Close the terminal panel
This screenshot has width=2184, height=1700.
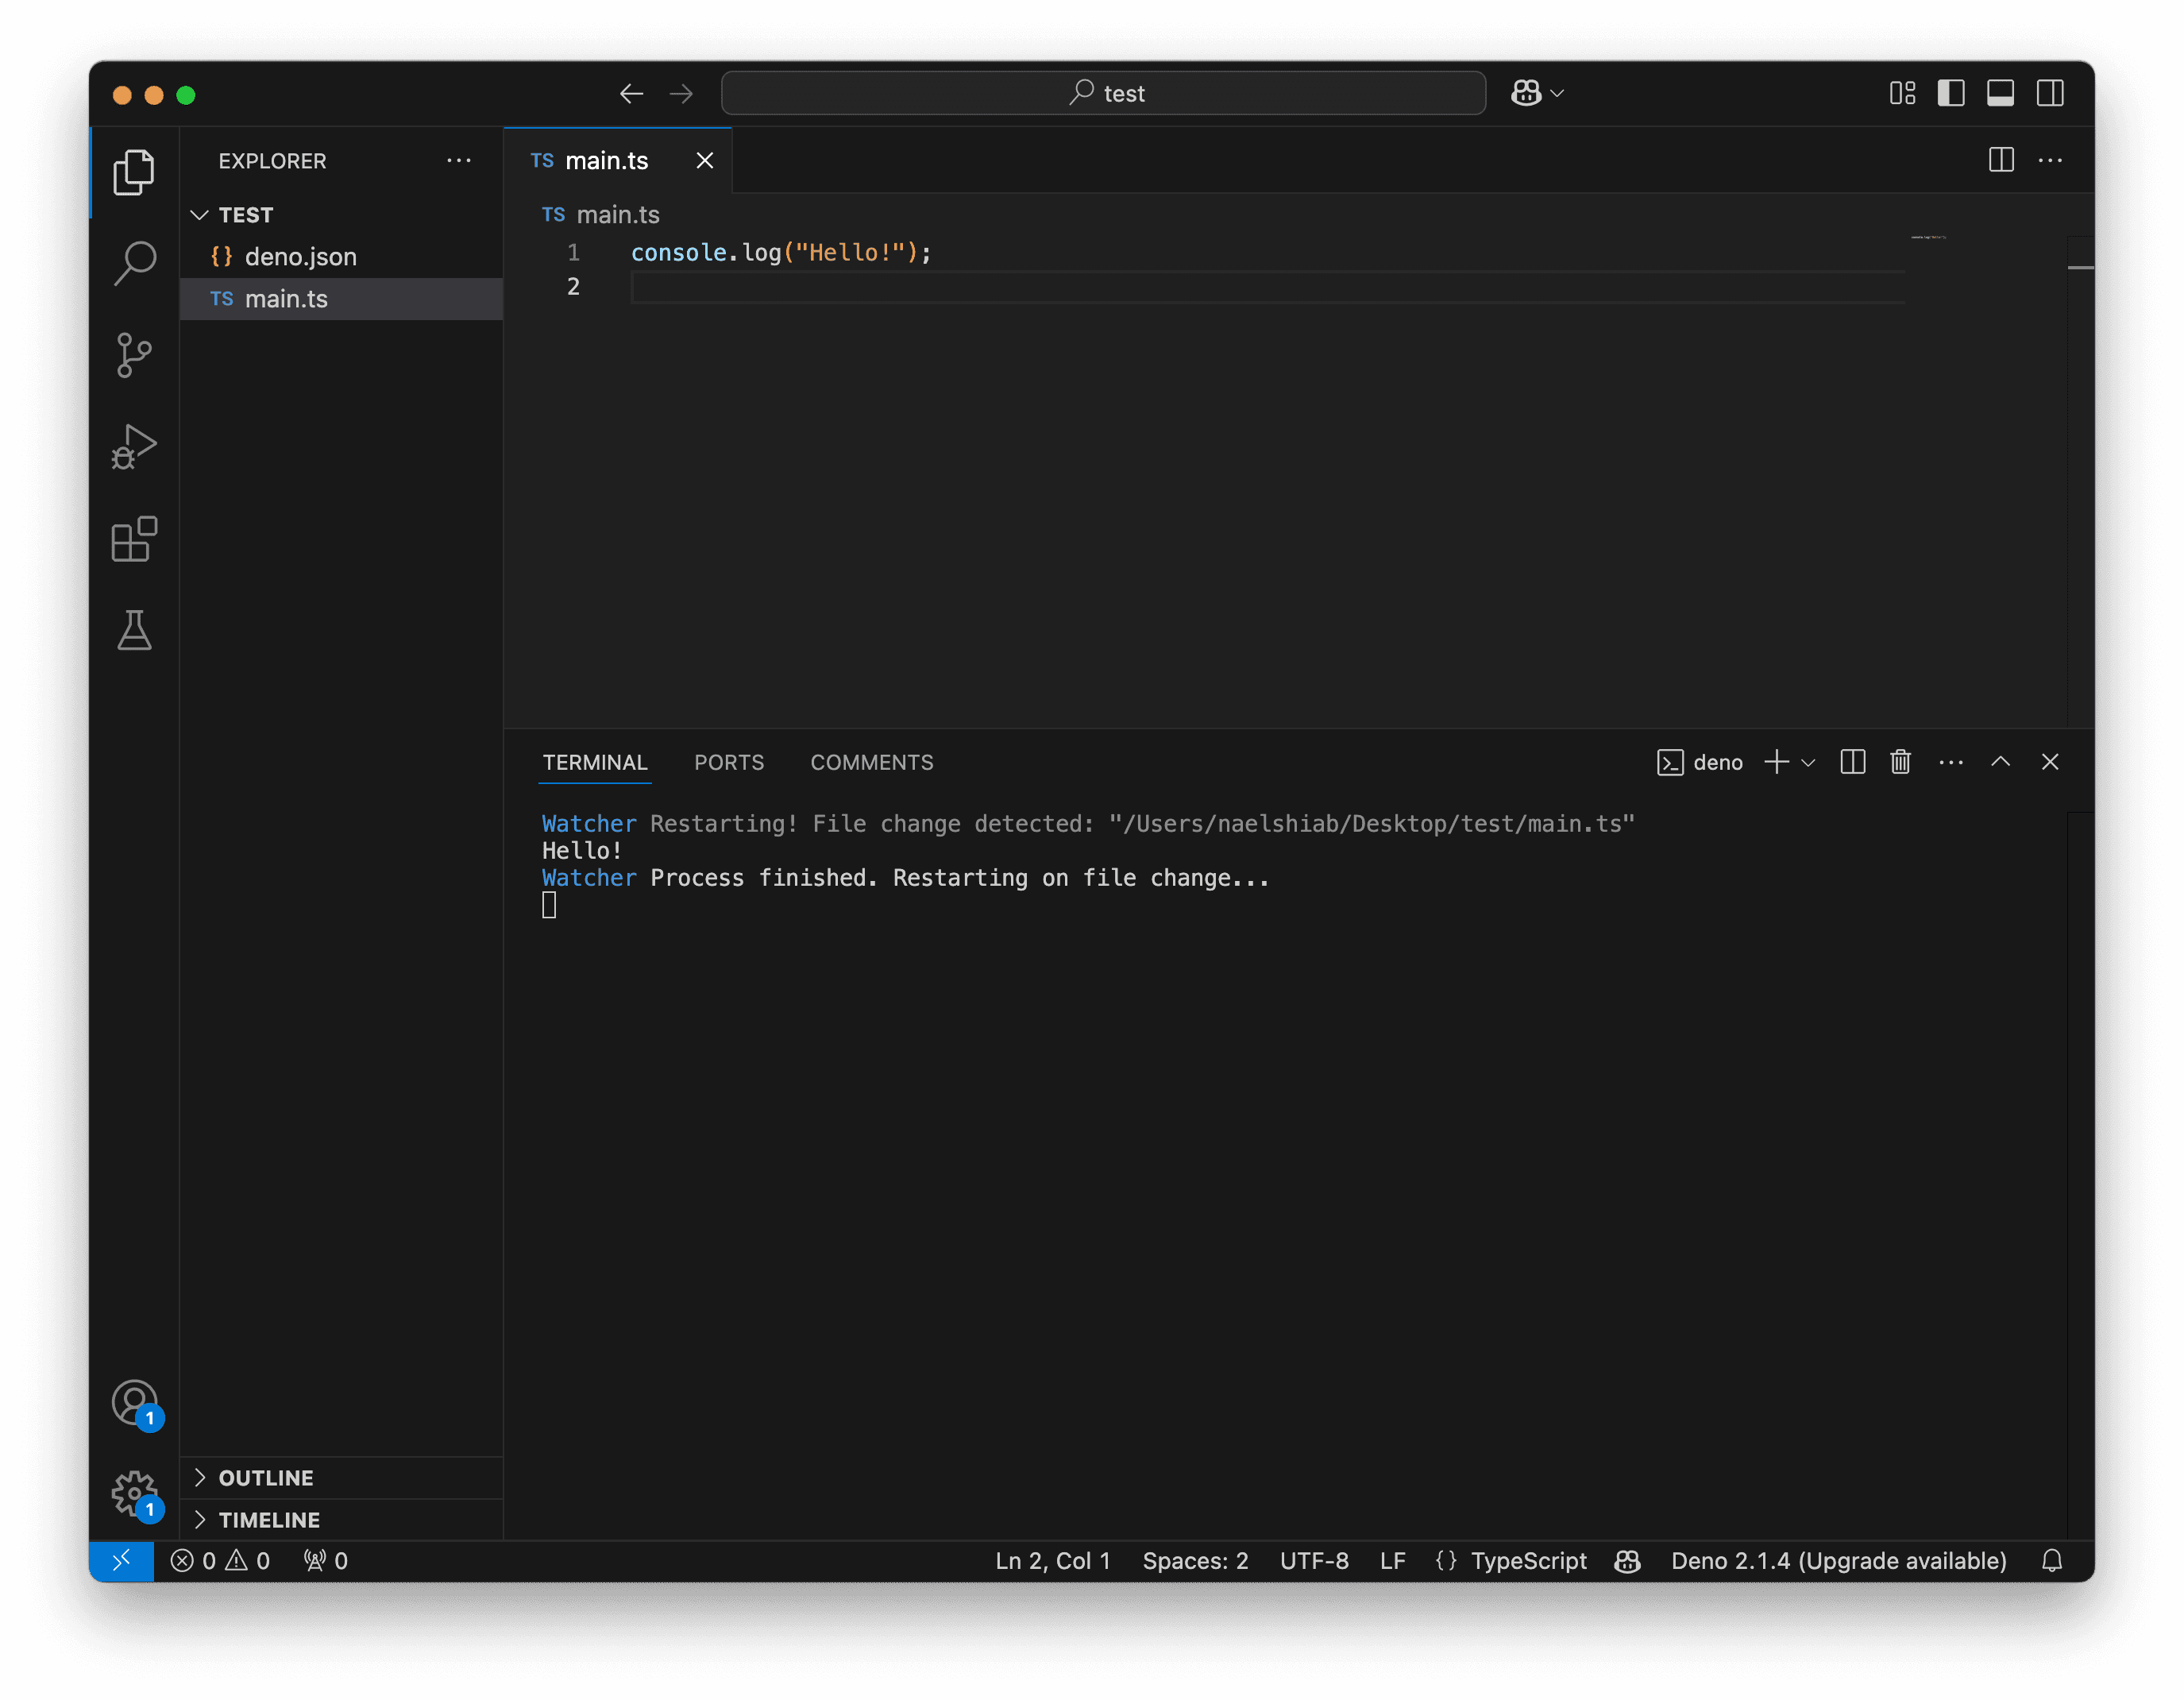[2050, 762]
